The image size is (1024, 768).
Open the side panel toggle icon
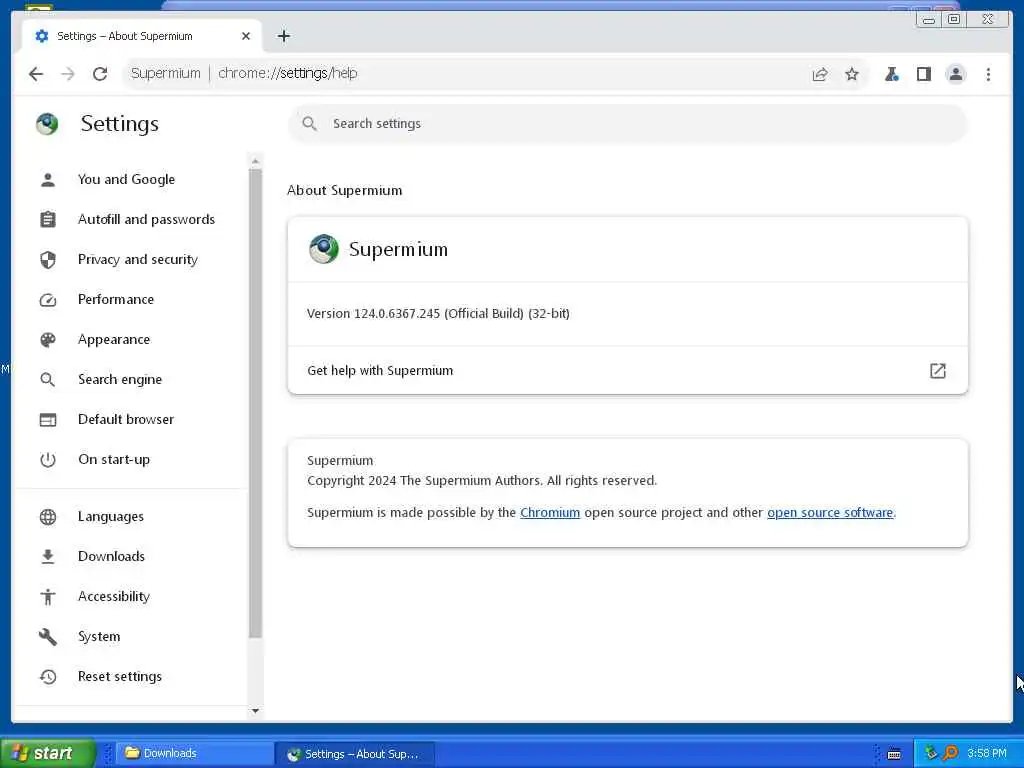click(923, 74)
